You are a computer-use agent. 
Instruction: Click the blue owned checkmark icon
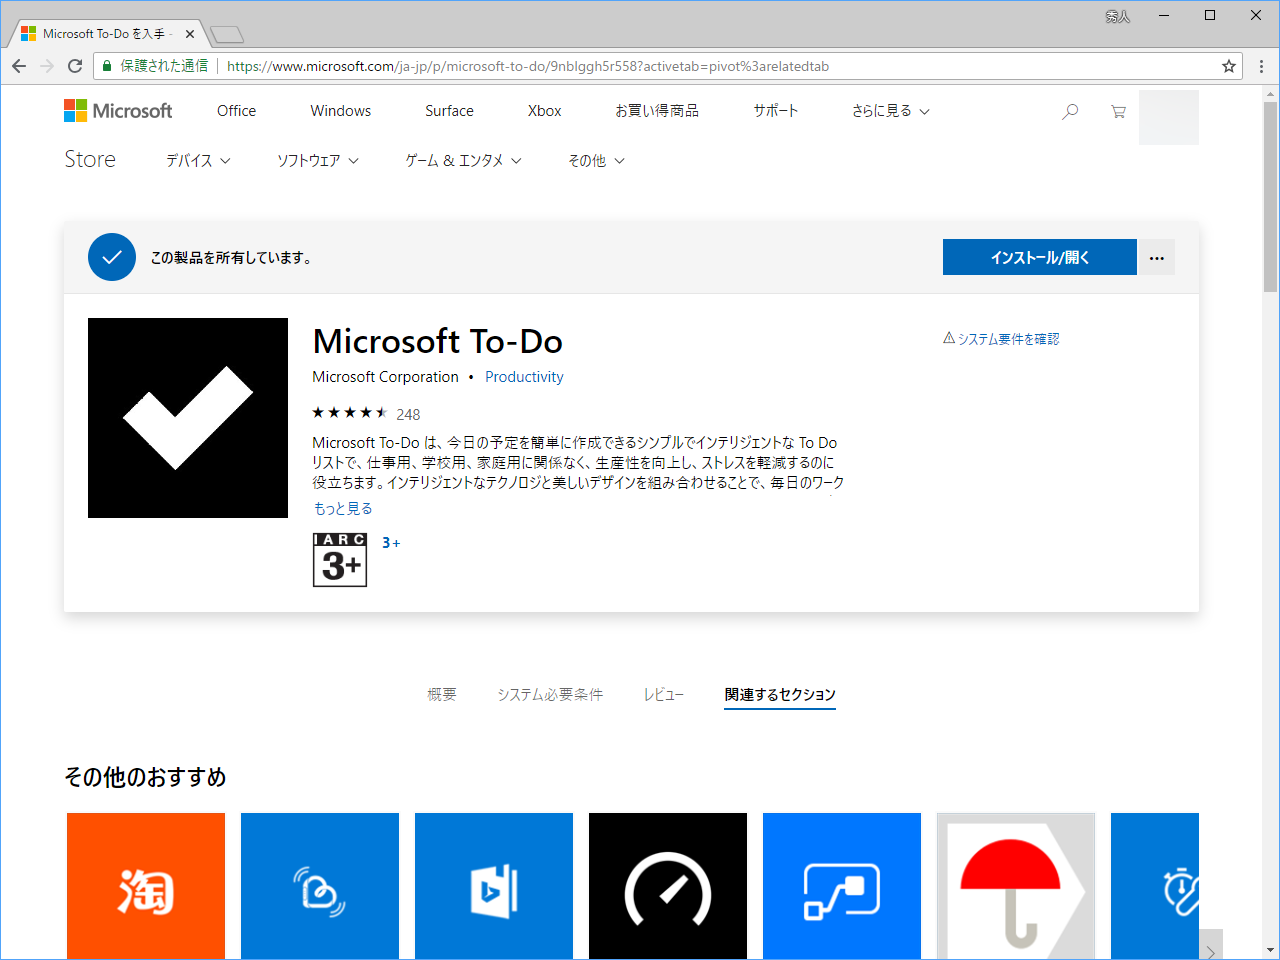tap(112, 257)
